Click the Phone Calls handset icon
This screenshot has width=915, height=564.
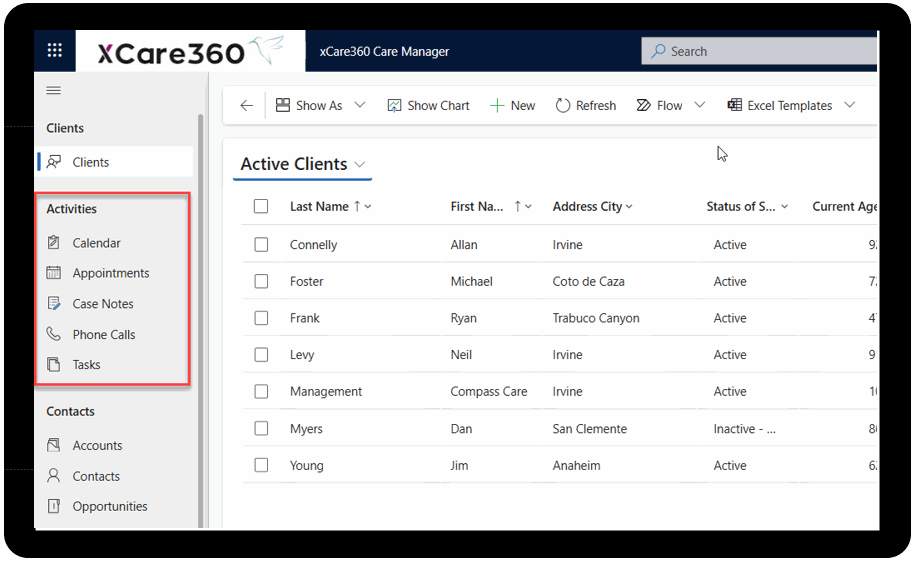point(54,334)
